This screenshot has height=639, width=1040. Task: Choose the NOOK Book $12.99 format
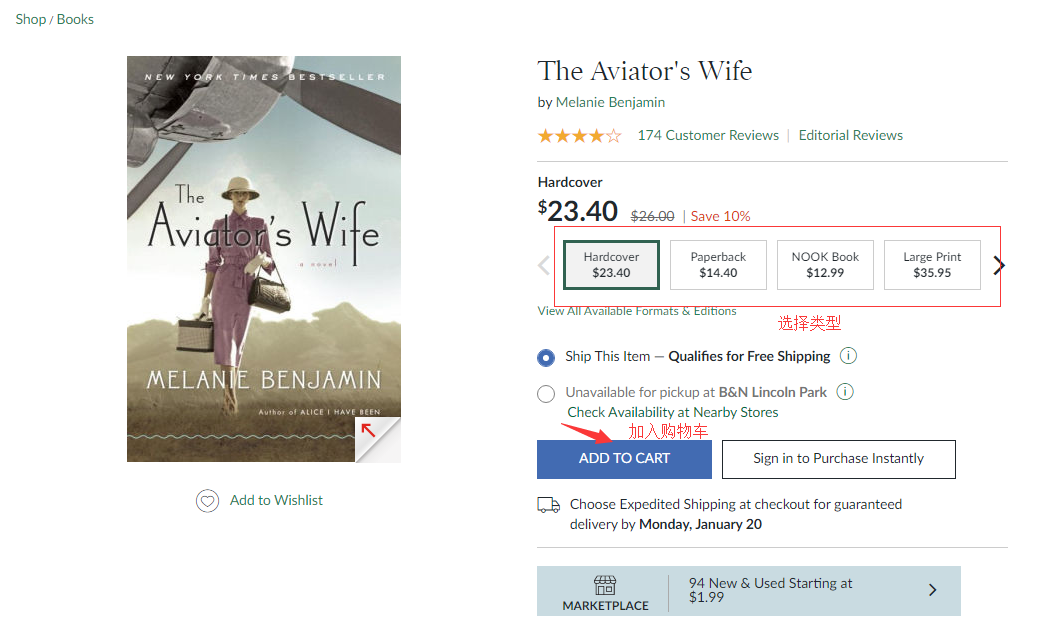tap(825, 265)
